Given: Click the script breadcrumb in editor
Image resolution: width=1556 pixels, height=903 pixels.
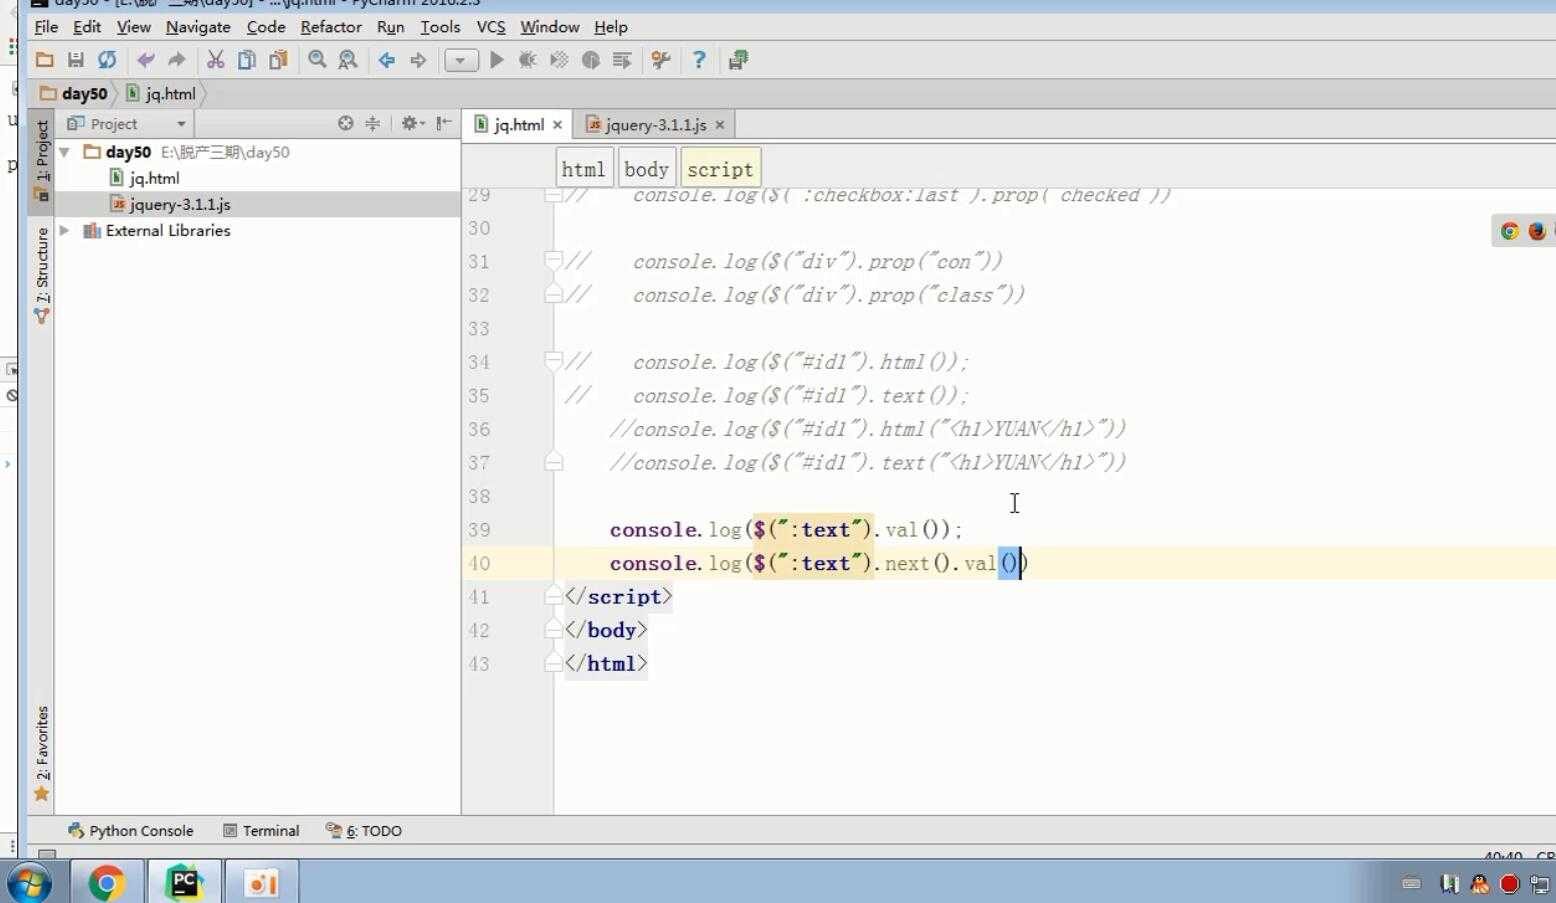Looking at the screenshot, I should [x=720, y=169].
